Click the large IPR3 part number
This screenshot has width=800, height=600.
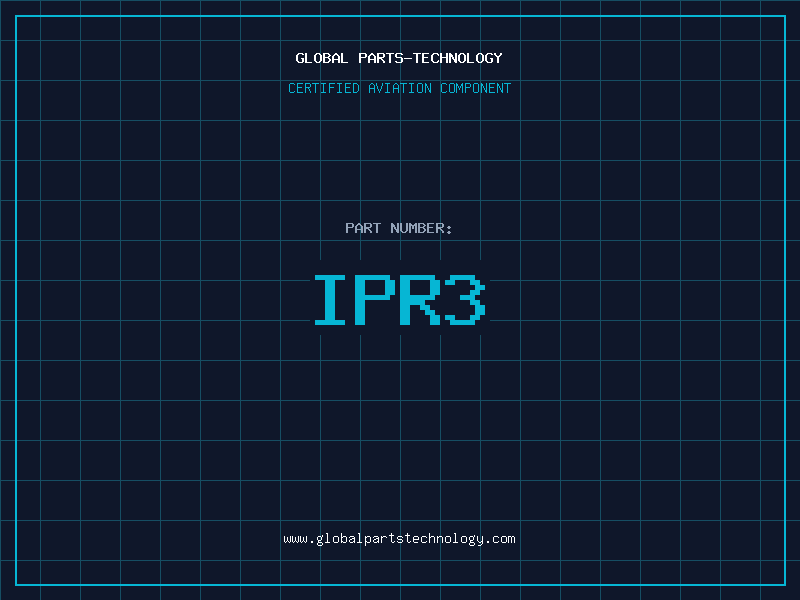[399, 300]
